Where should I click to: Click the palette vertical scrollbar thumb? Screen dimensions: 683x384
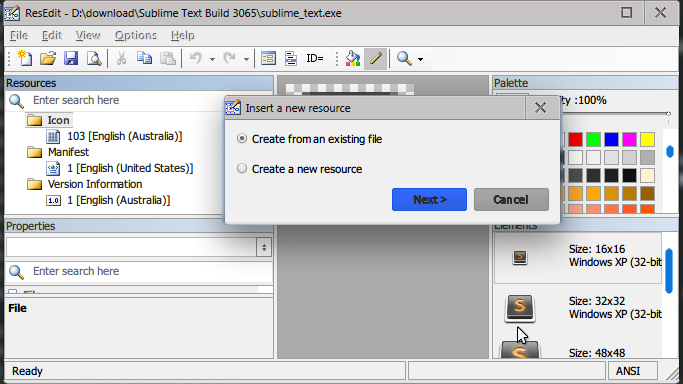tap(670, 152)
